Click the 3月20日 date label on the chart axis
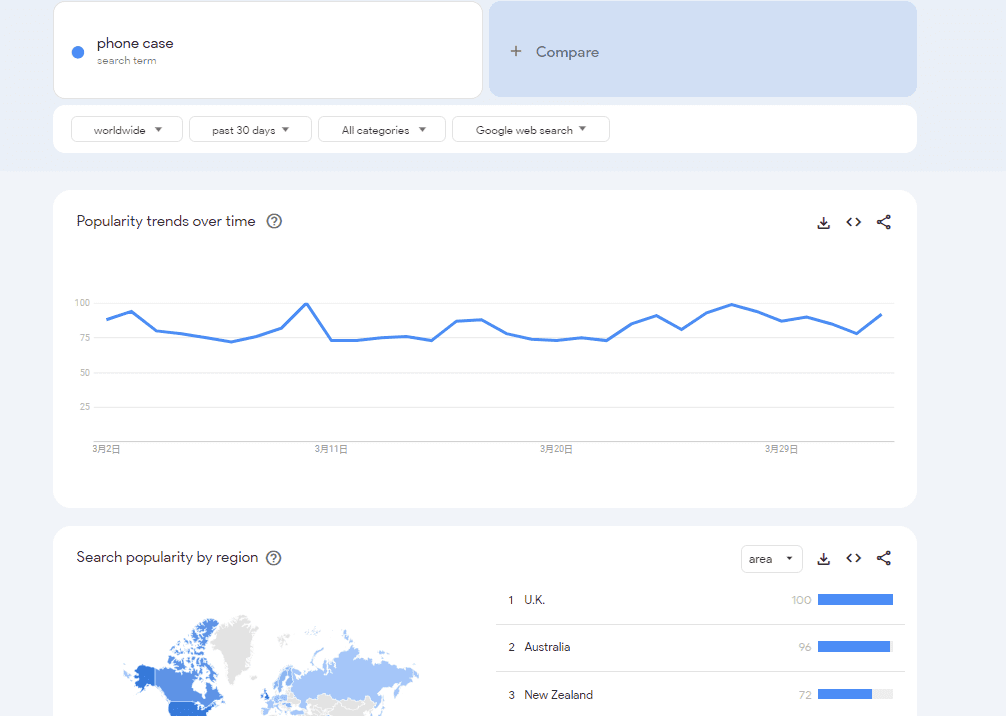1006x716 pixels. click(x=556, y=449)
